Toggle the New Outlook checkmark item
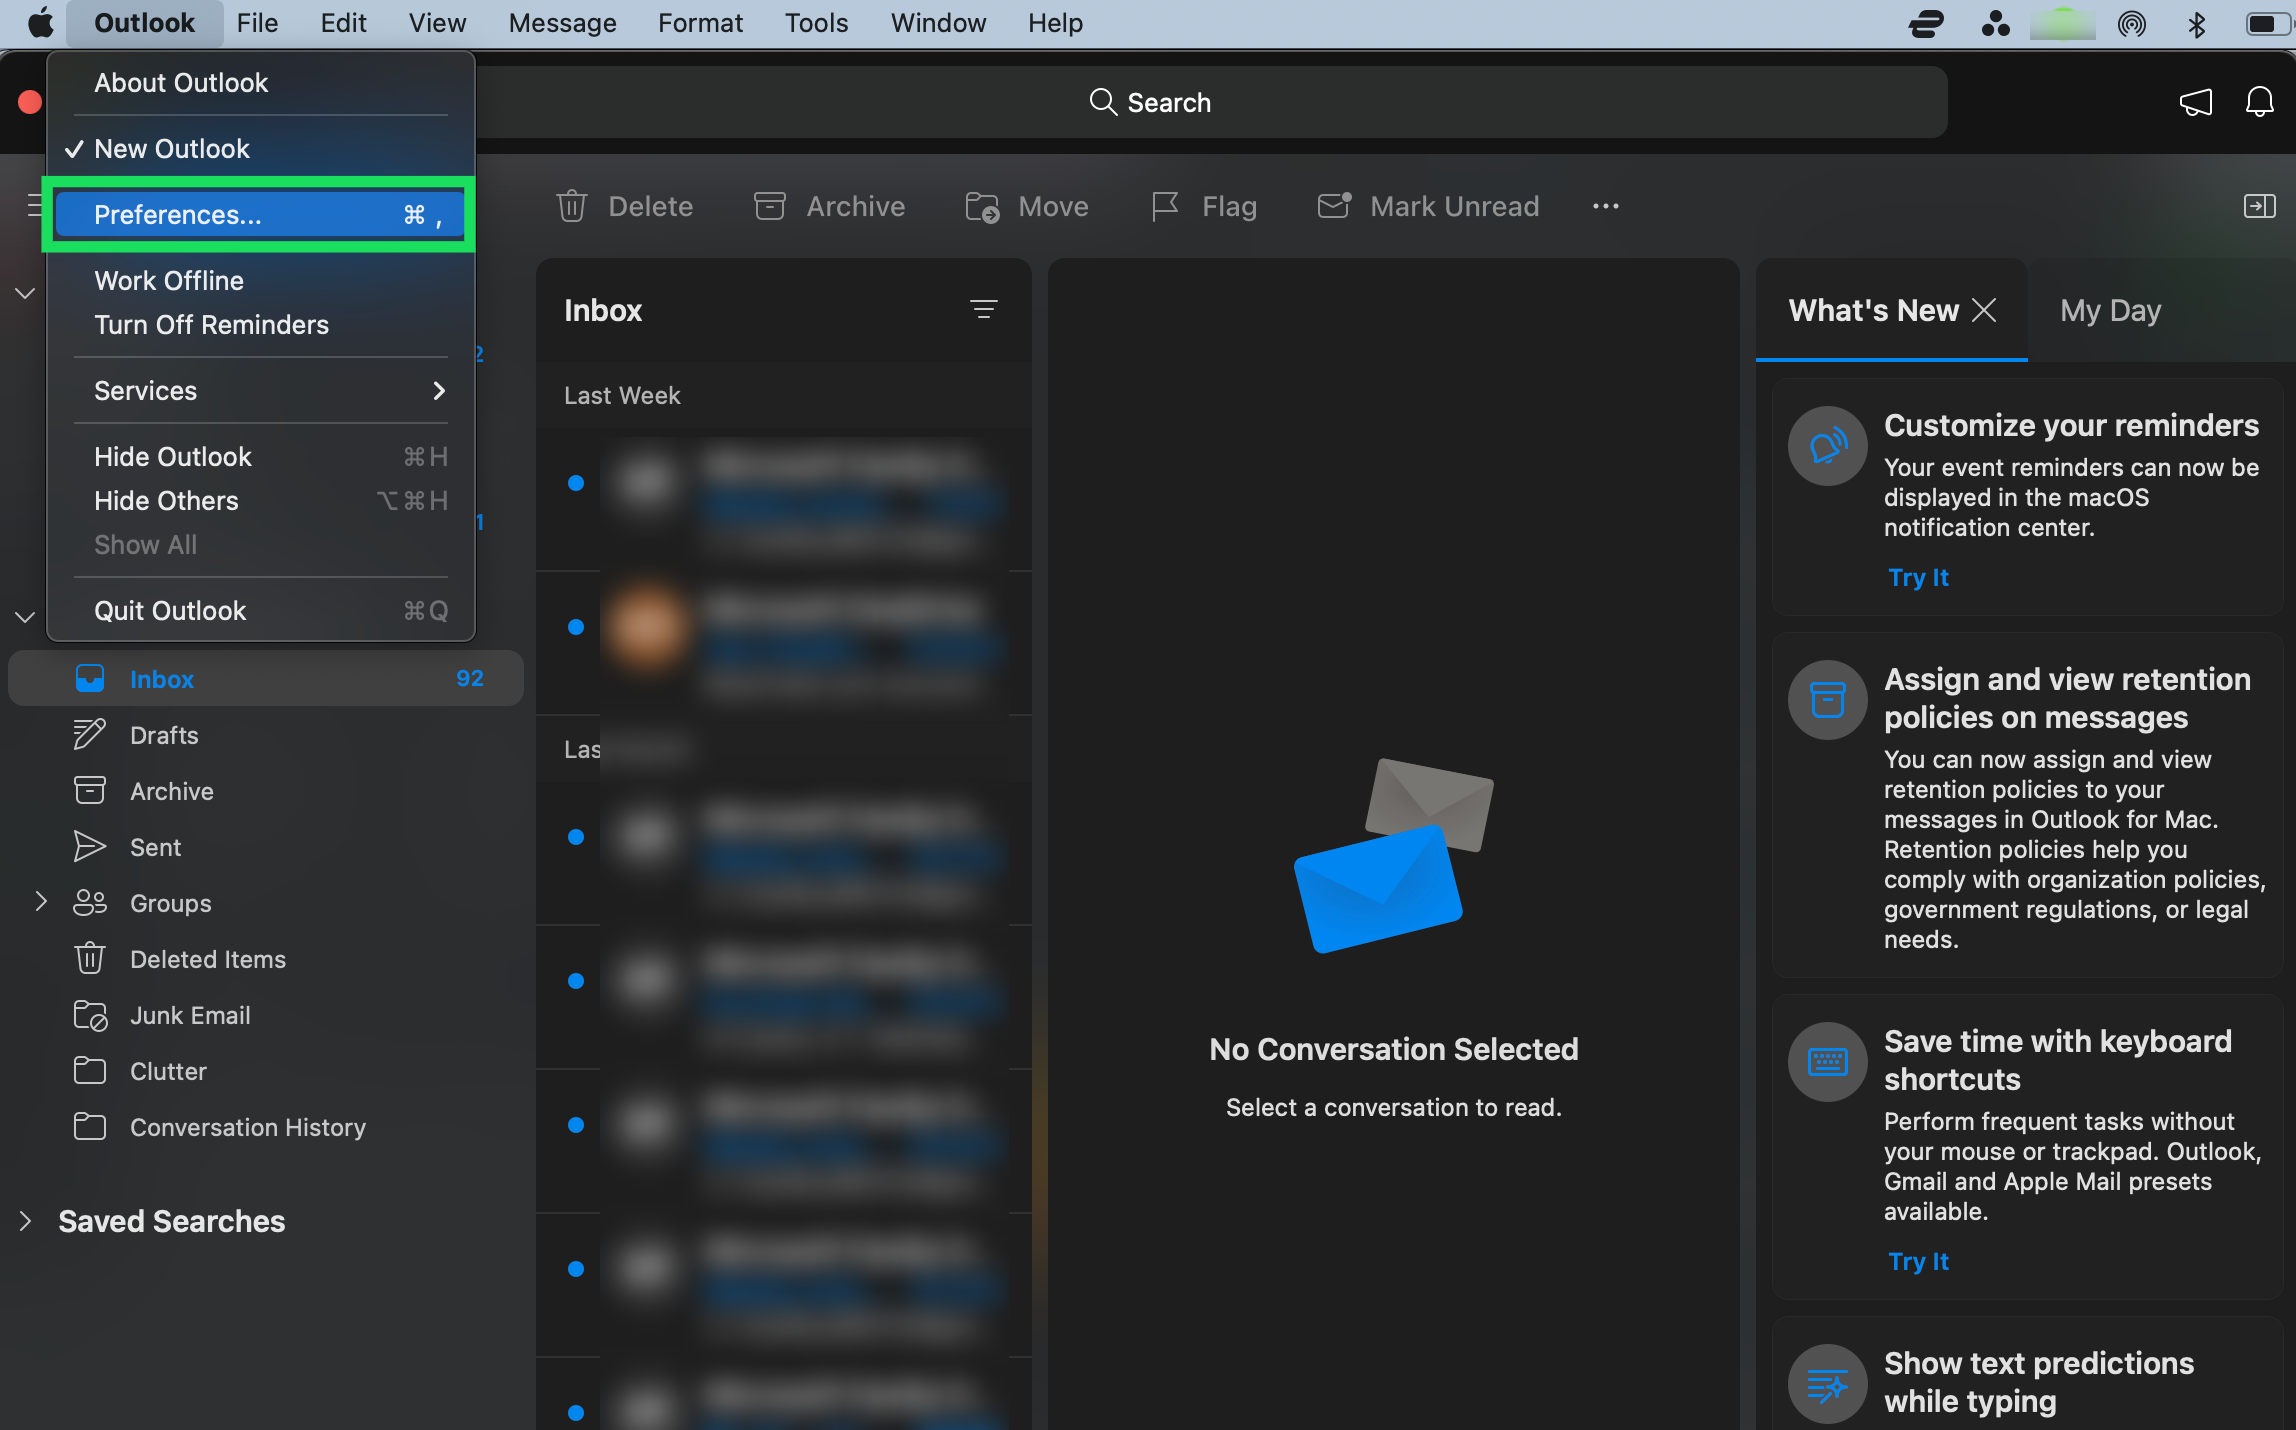 pyautogui.click(x=172, y=149)
